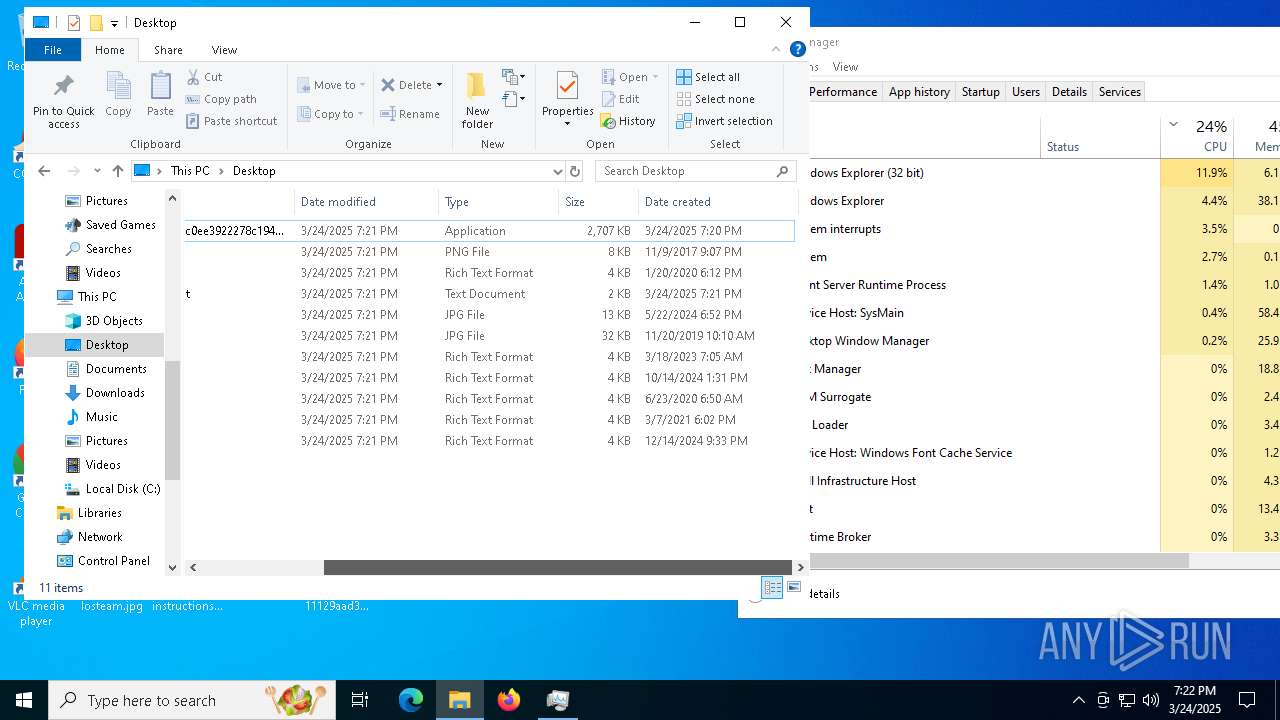This screenshot has height=720, width=1280.
Task: Open Task Manager Startup tab
Action: coord(980,91)
